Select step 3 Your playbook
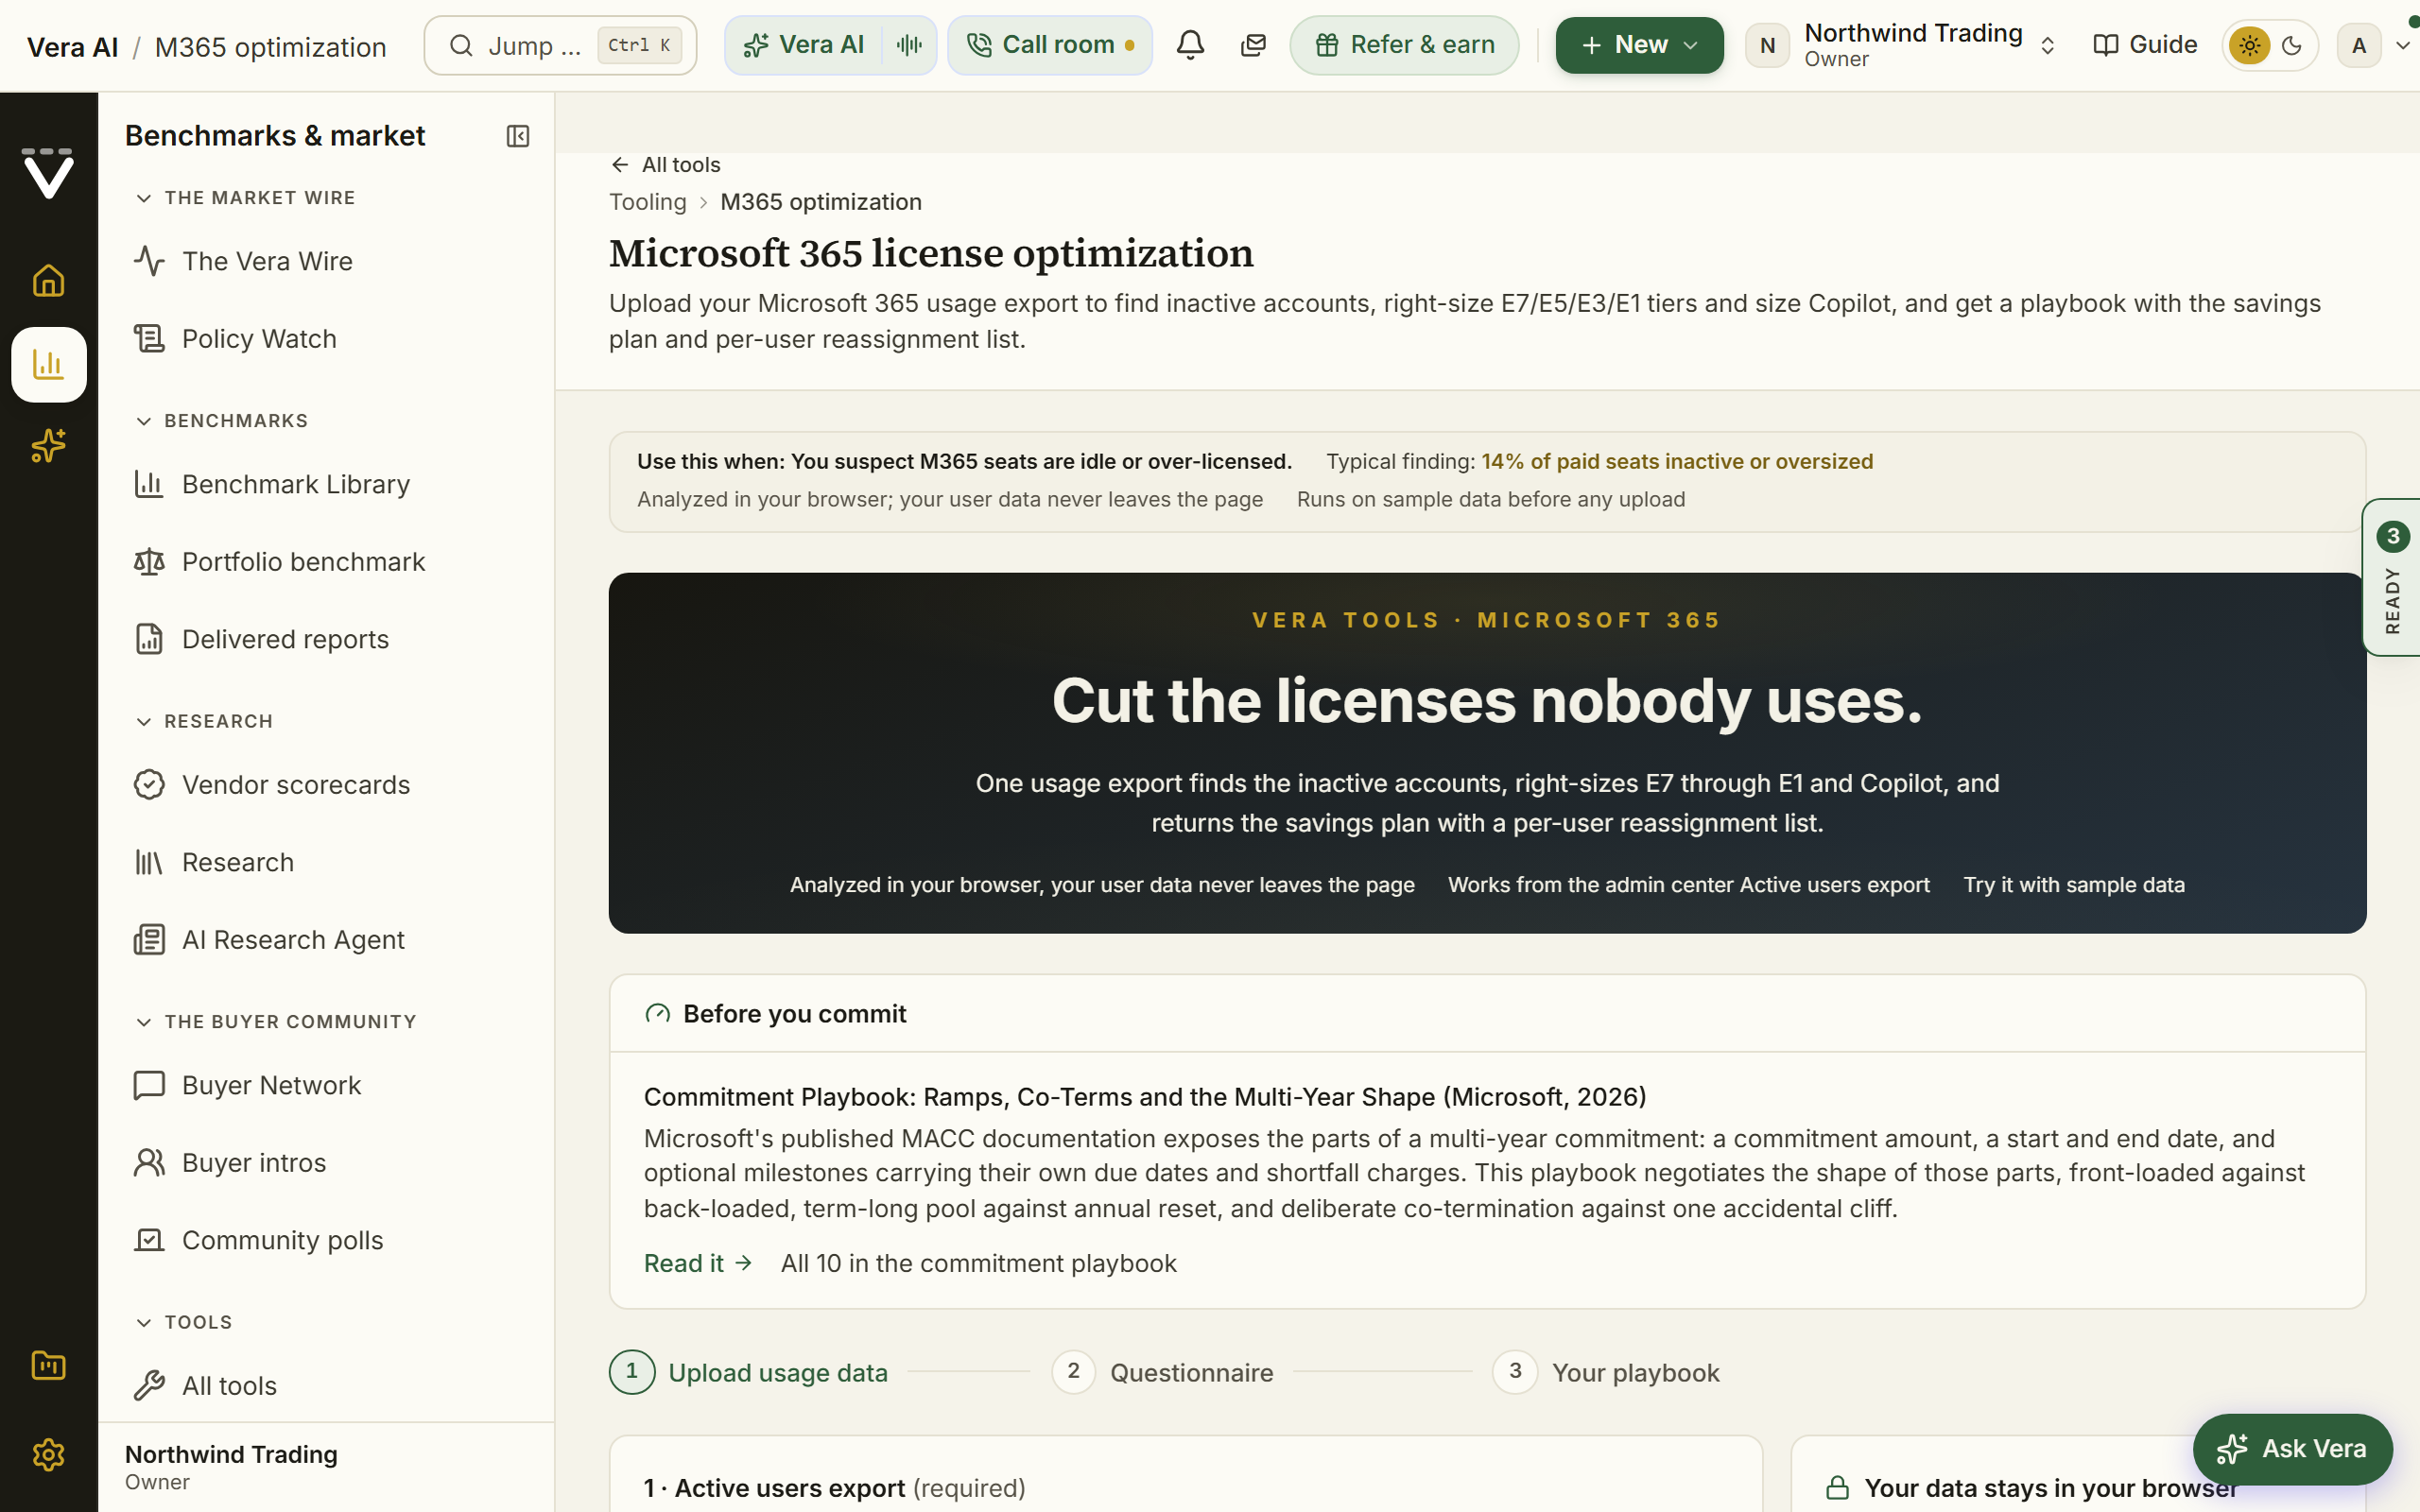The width and height of the screenshot is (2420, 1512). pyautogui.click(x=1606, y=1372)
